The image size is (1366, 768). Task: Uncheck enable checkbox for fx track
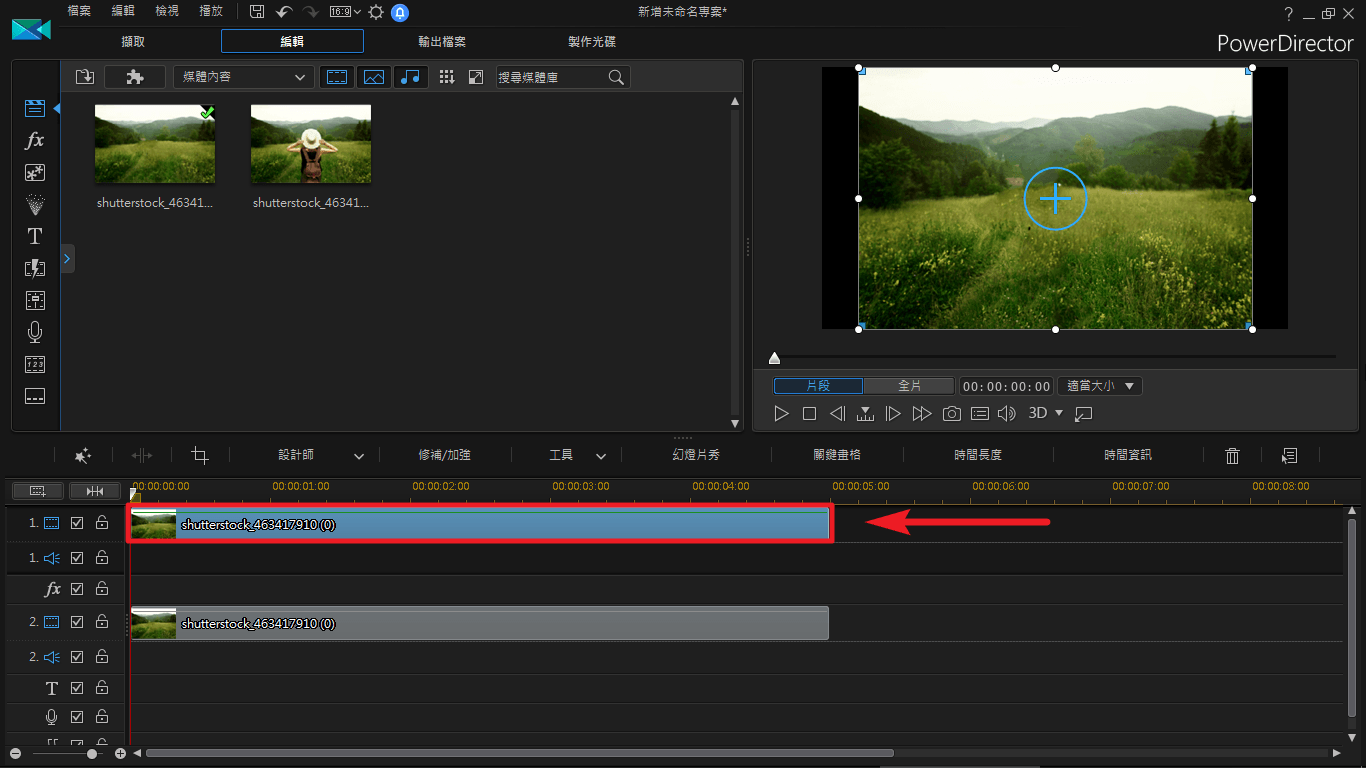[77, 588]
